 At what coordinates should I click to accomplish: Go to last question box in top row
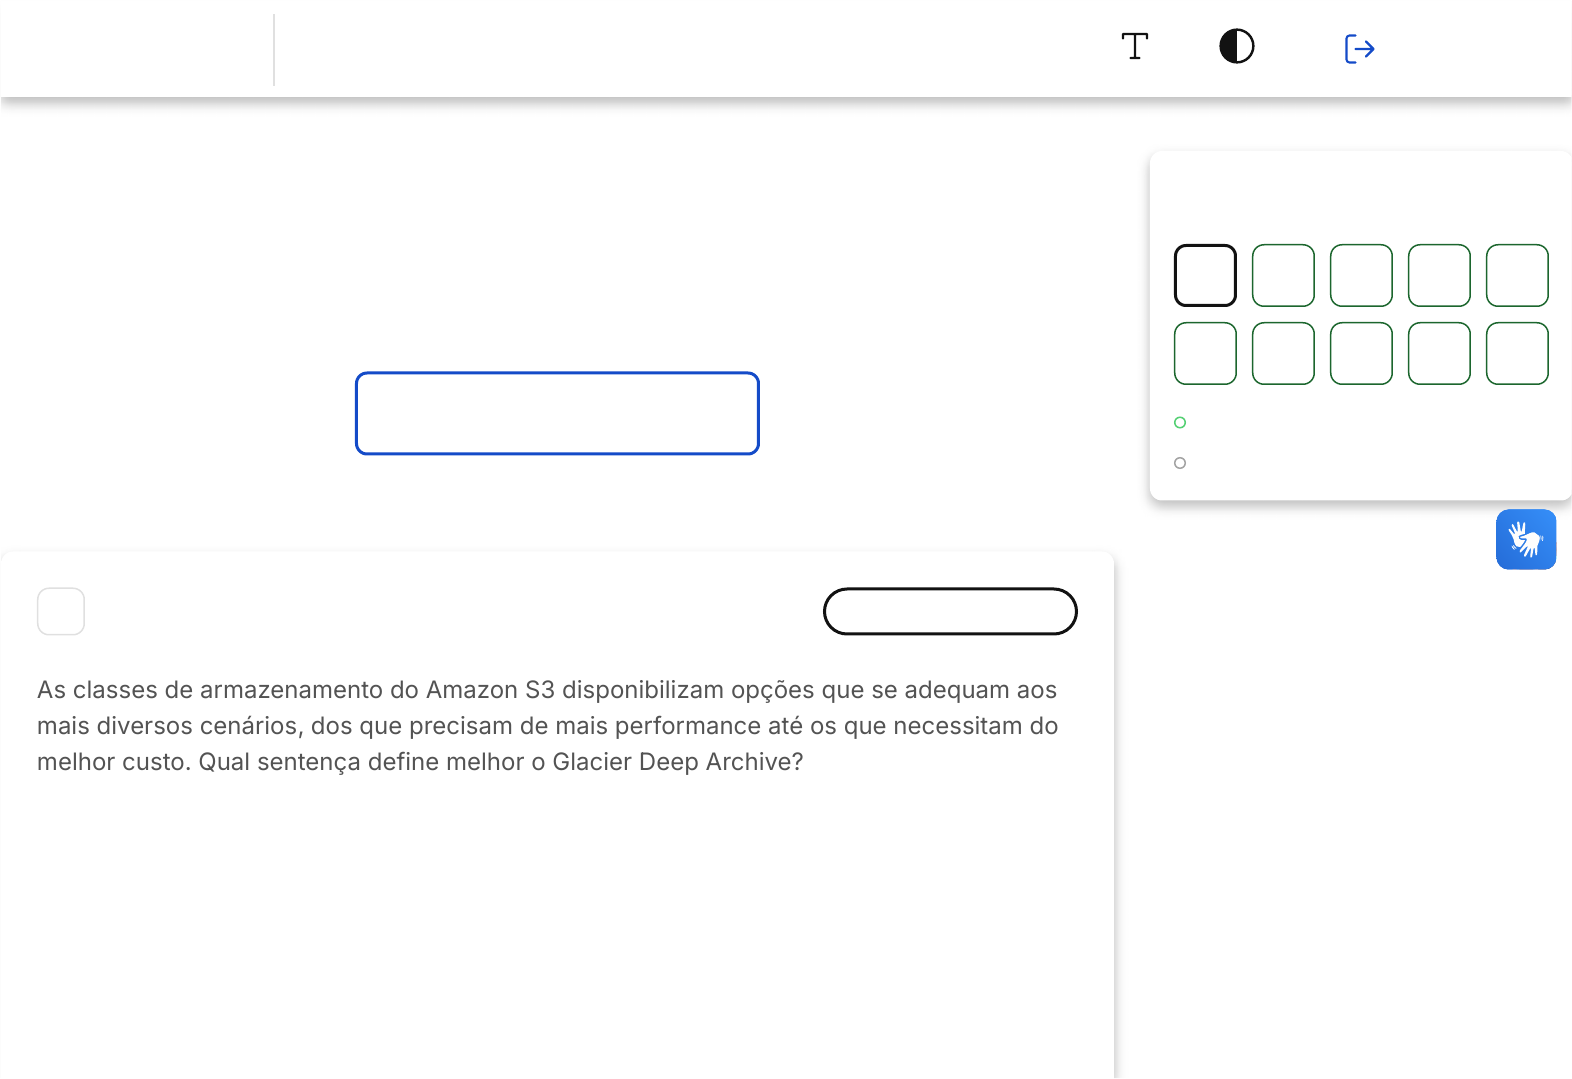click(1517, 275)
